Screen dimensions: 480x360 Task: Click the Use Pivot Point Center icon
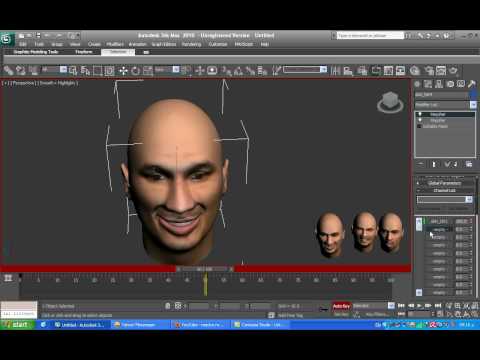click(186, 70)
